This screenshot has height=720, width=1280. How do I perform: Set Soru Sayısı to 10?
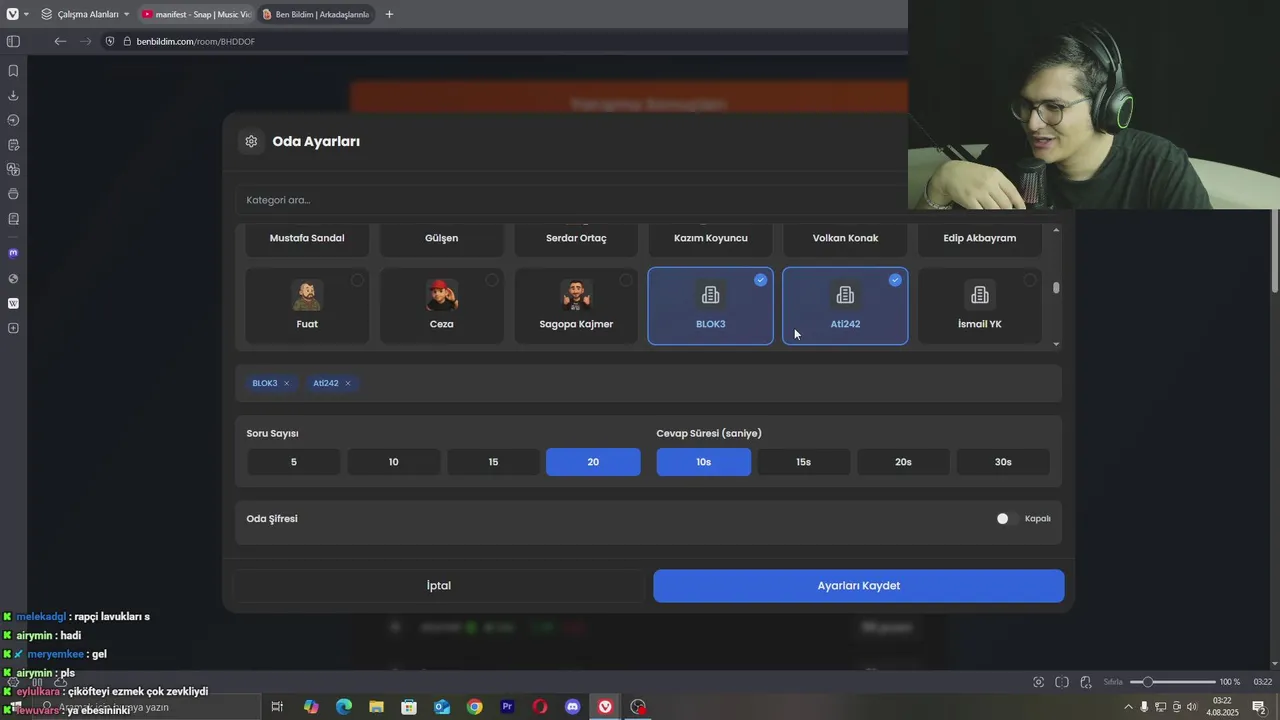(x=394, y=462)
